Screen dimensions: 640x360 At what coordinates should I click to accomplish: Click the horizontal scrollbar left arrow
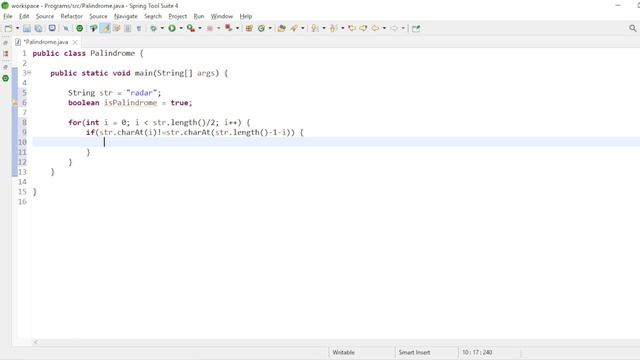[36, 342]
